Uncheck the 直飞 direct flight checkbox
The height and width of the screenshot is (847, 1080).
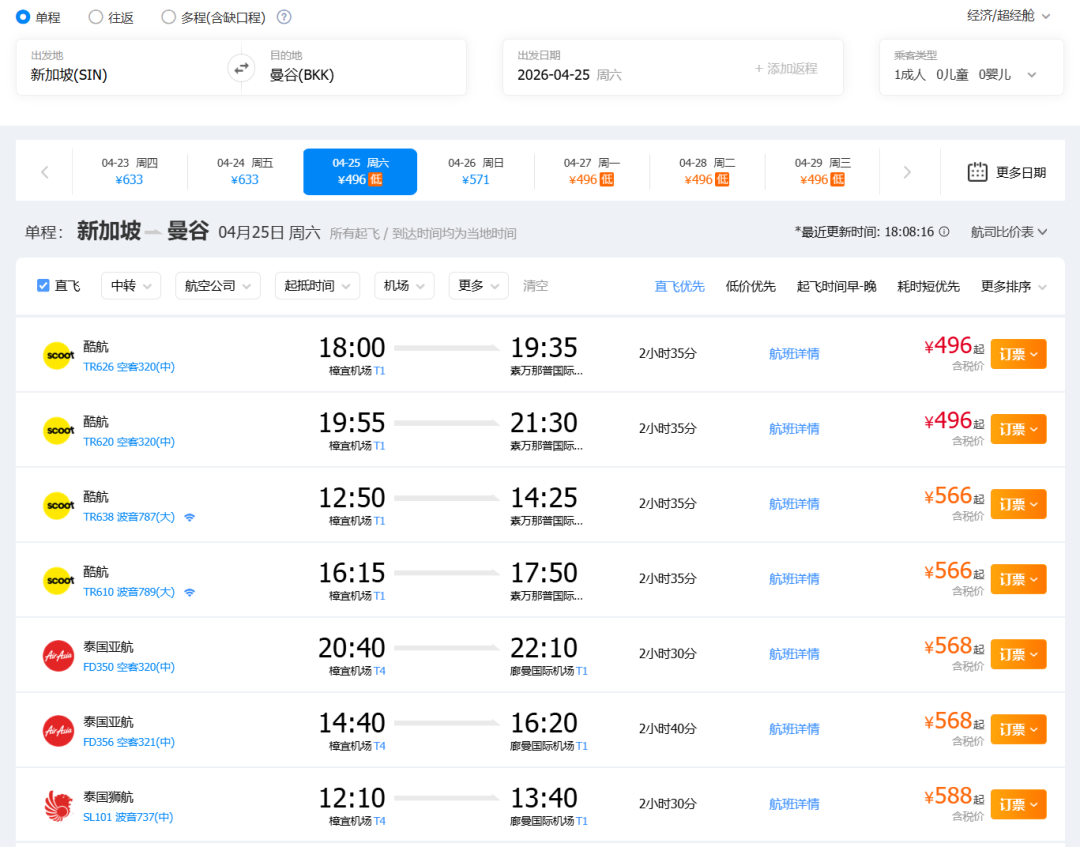43,286
